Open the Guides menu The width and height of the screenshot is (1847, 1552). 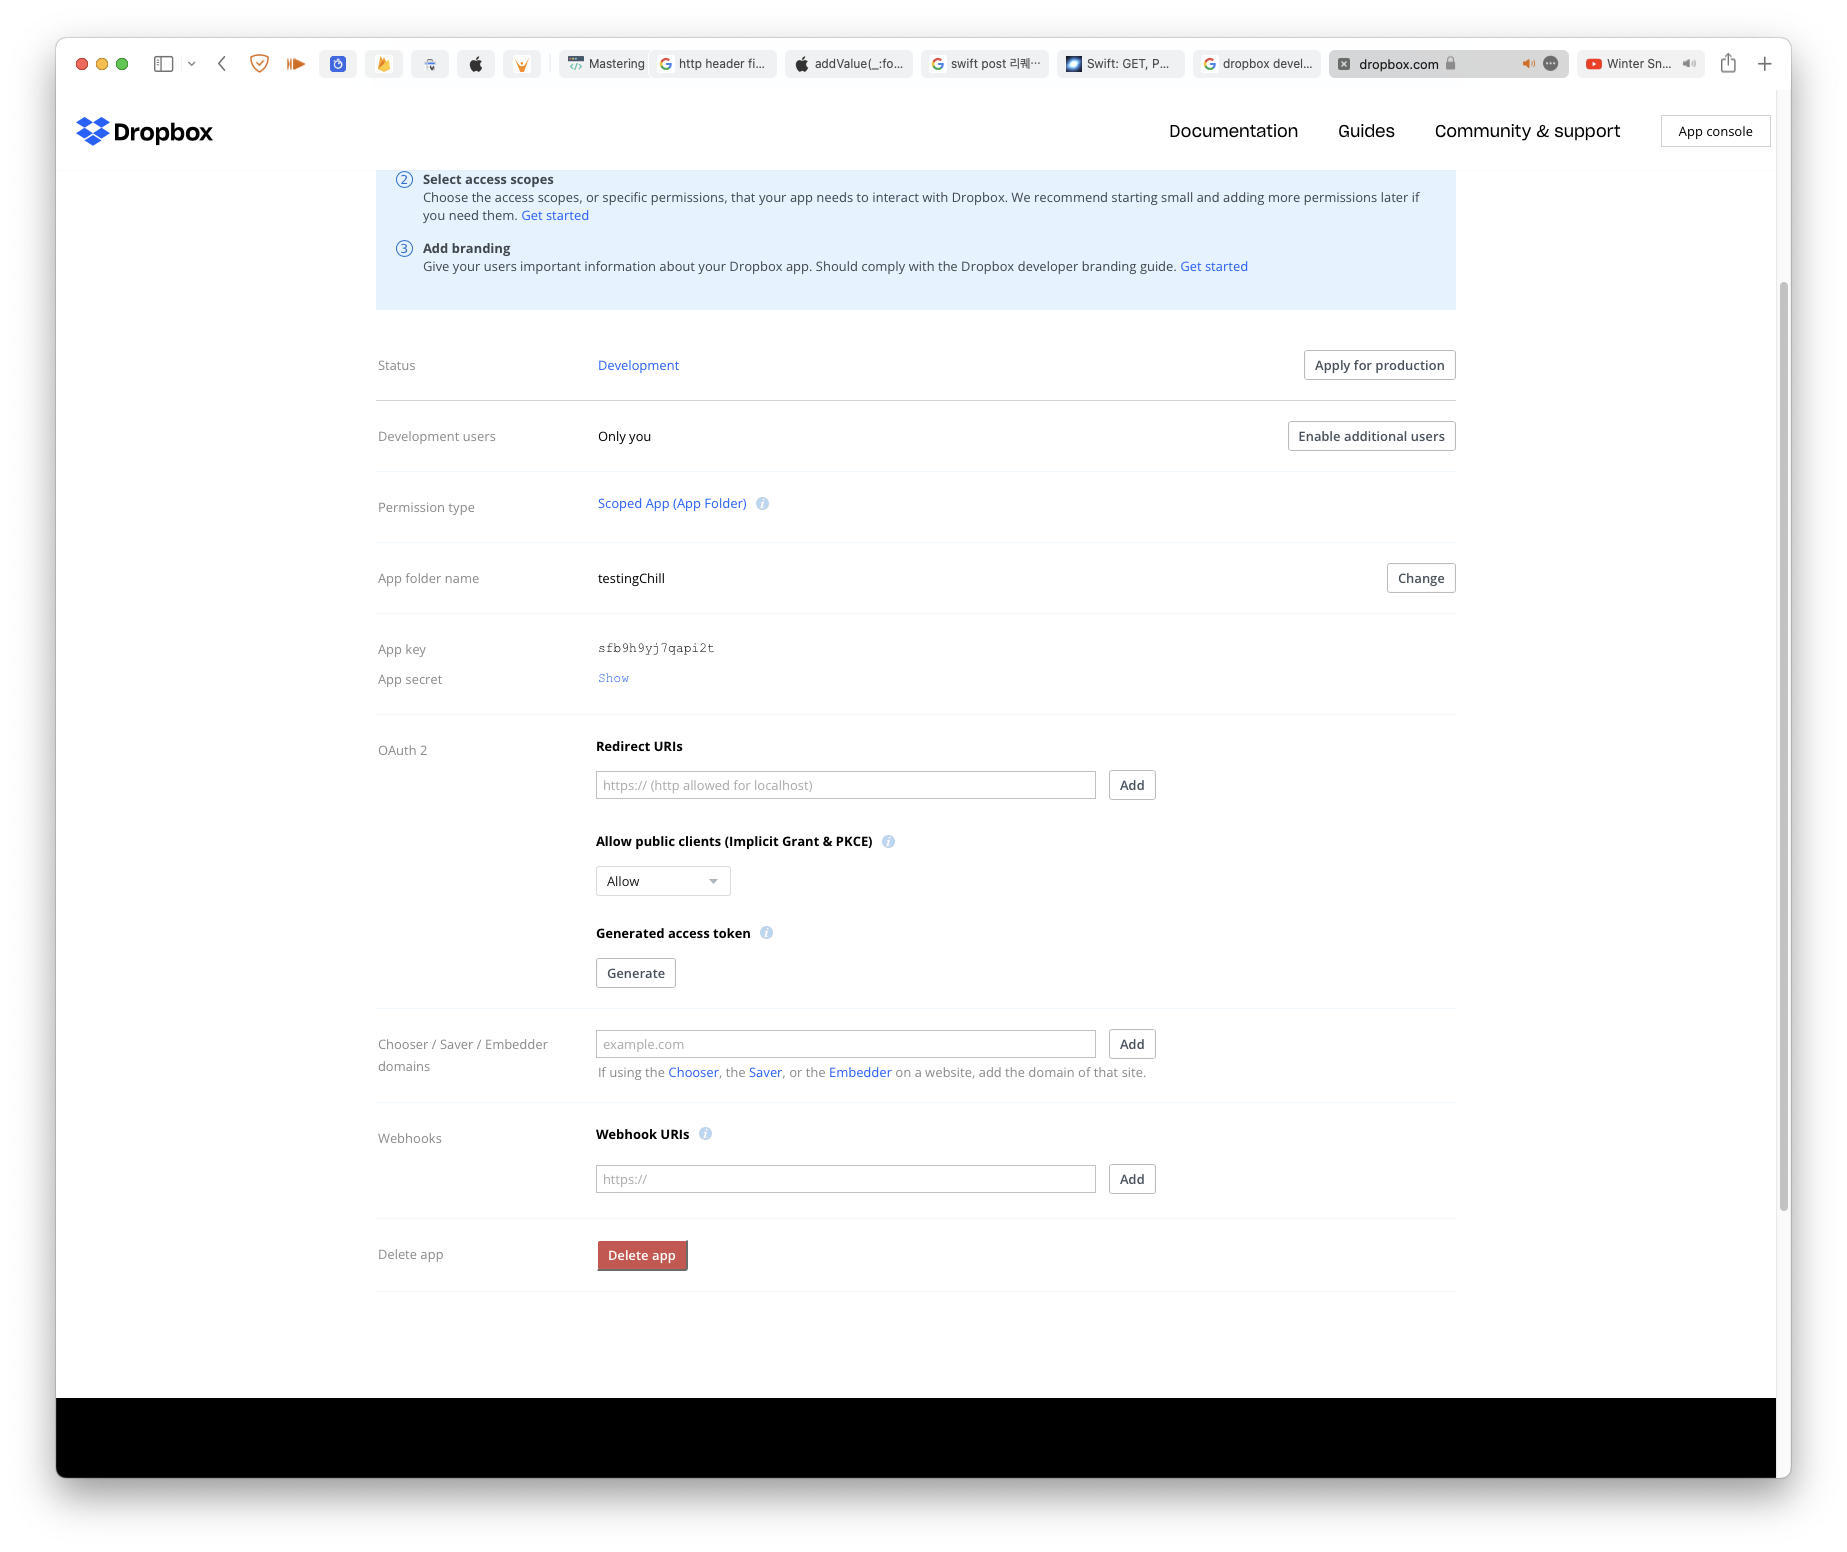click(x=1366, y=131)
